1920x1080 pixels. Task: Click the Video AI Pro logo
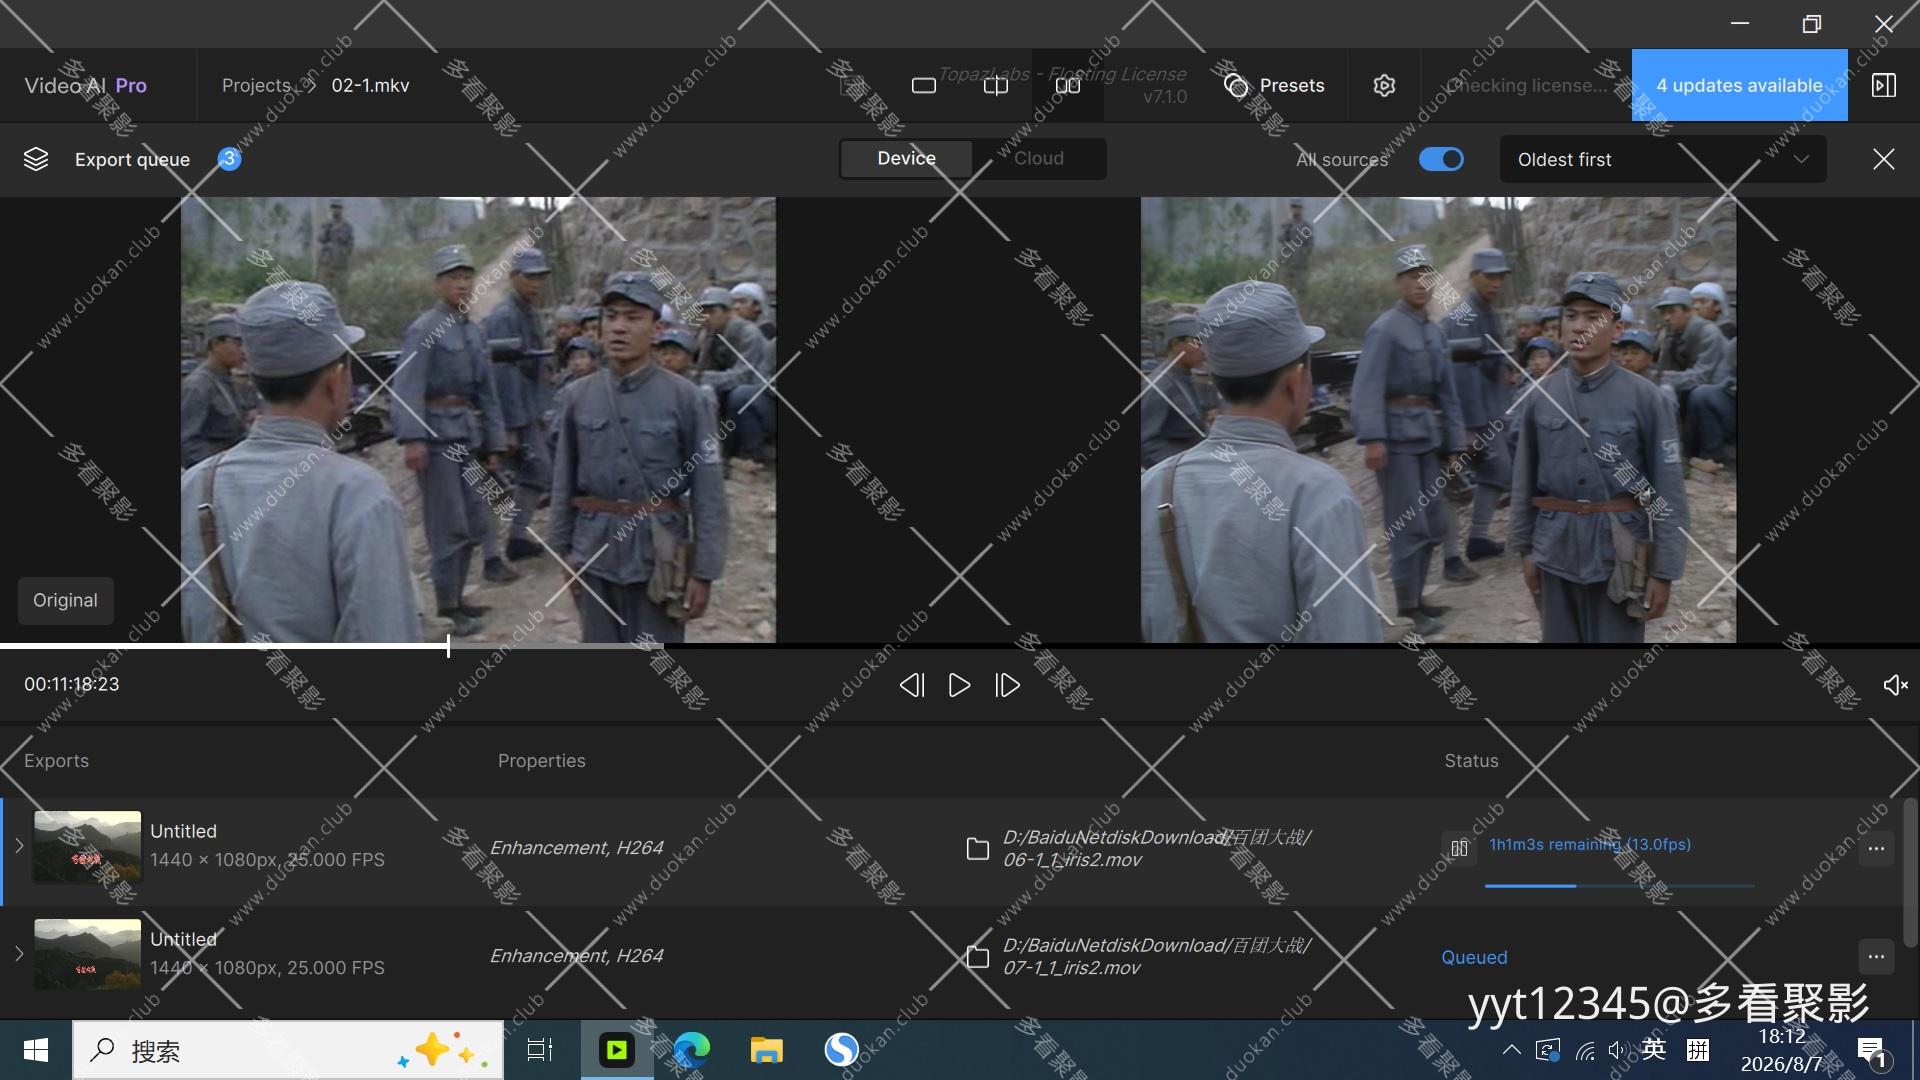coord(86,86)
